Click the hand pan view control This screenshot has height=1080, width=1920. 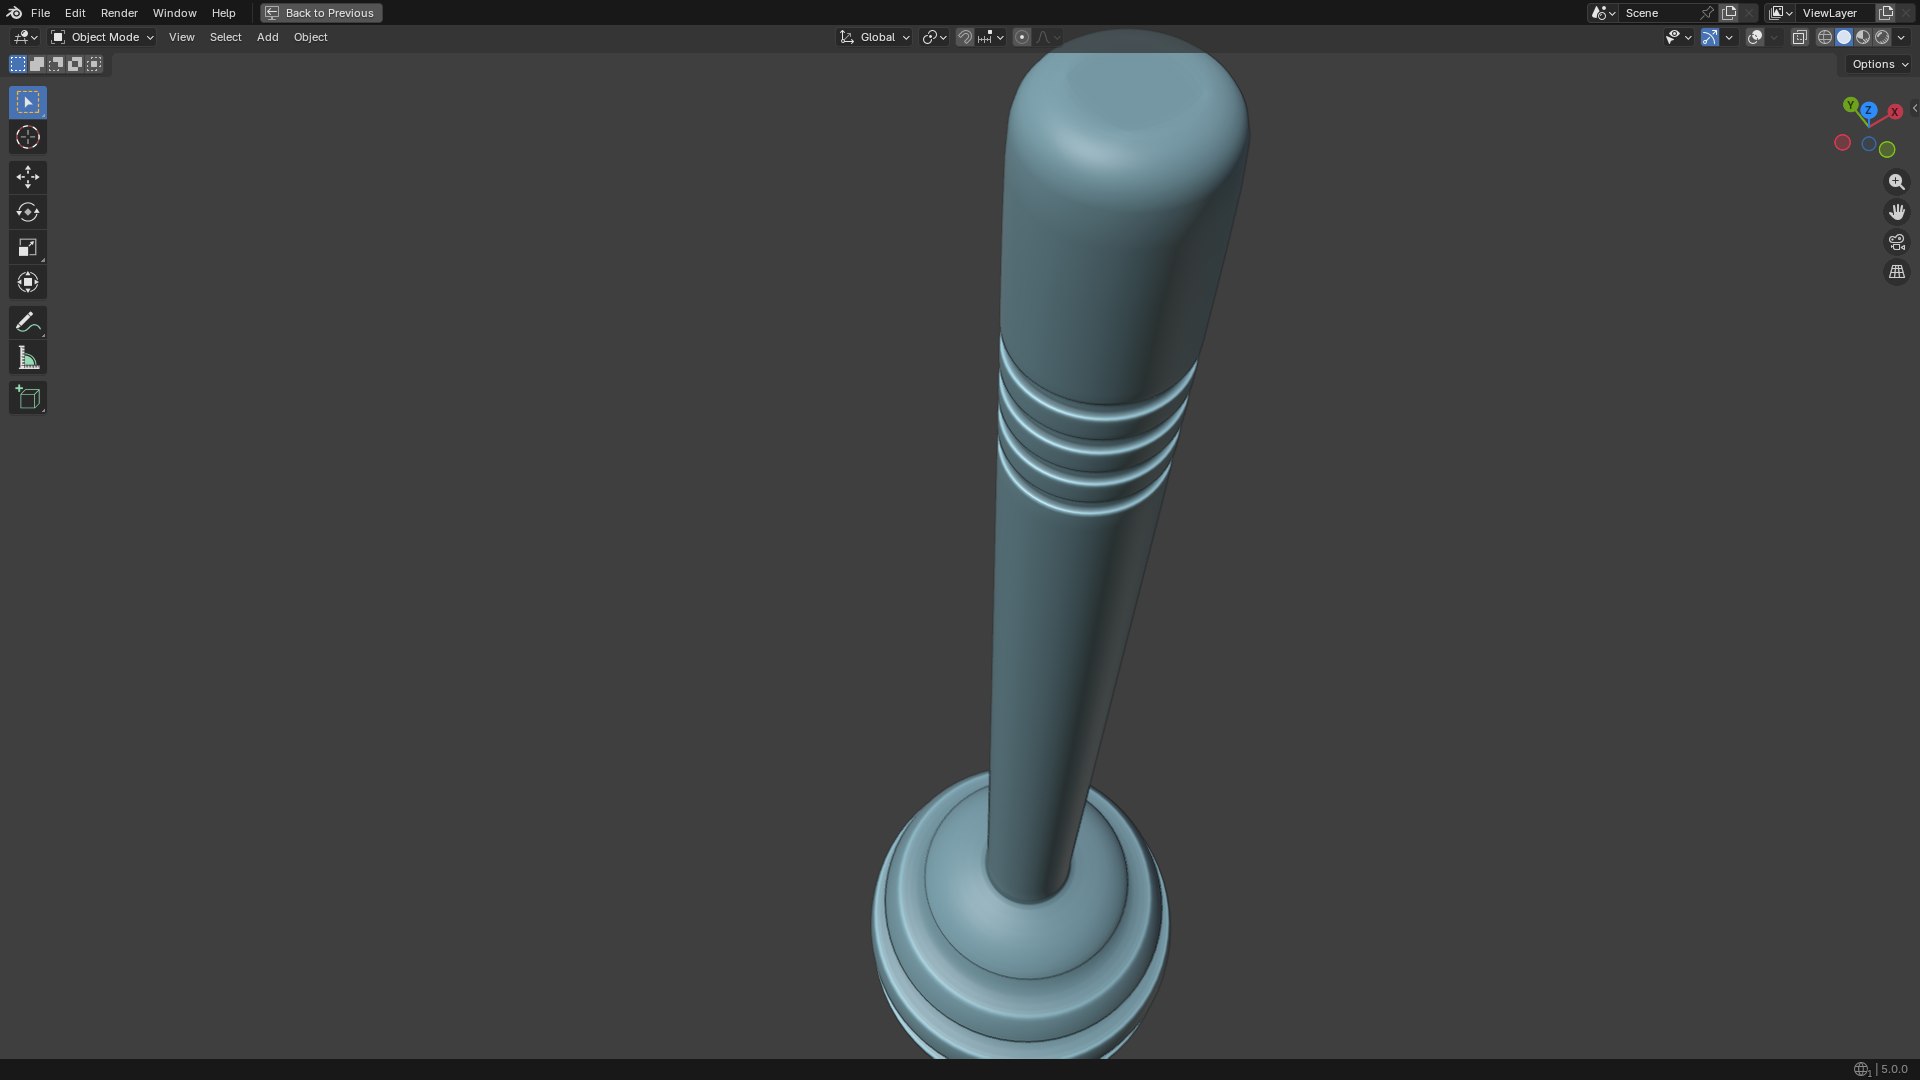point(1896,212)
